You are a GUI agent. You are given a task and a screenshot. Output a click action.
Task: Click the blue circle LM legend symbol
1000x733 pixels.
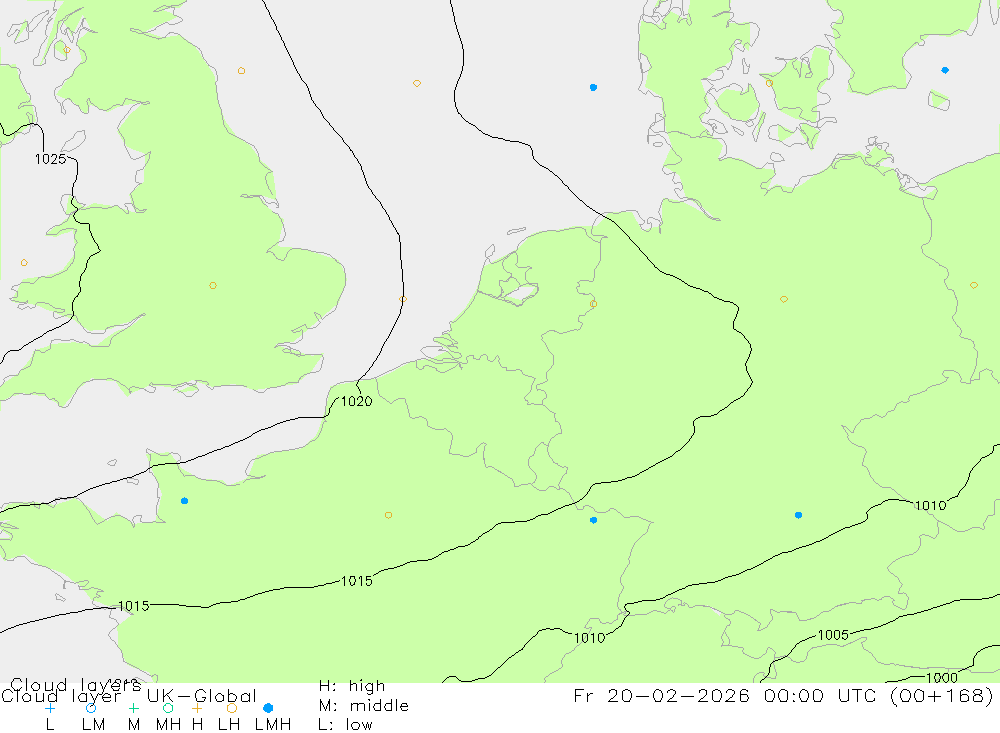click(91, 708)
